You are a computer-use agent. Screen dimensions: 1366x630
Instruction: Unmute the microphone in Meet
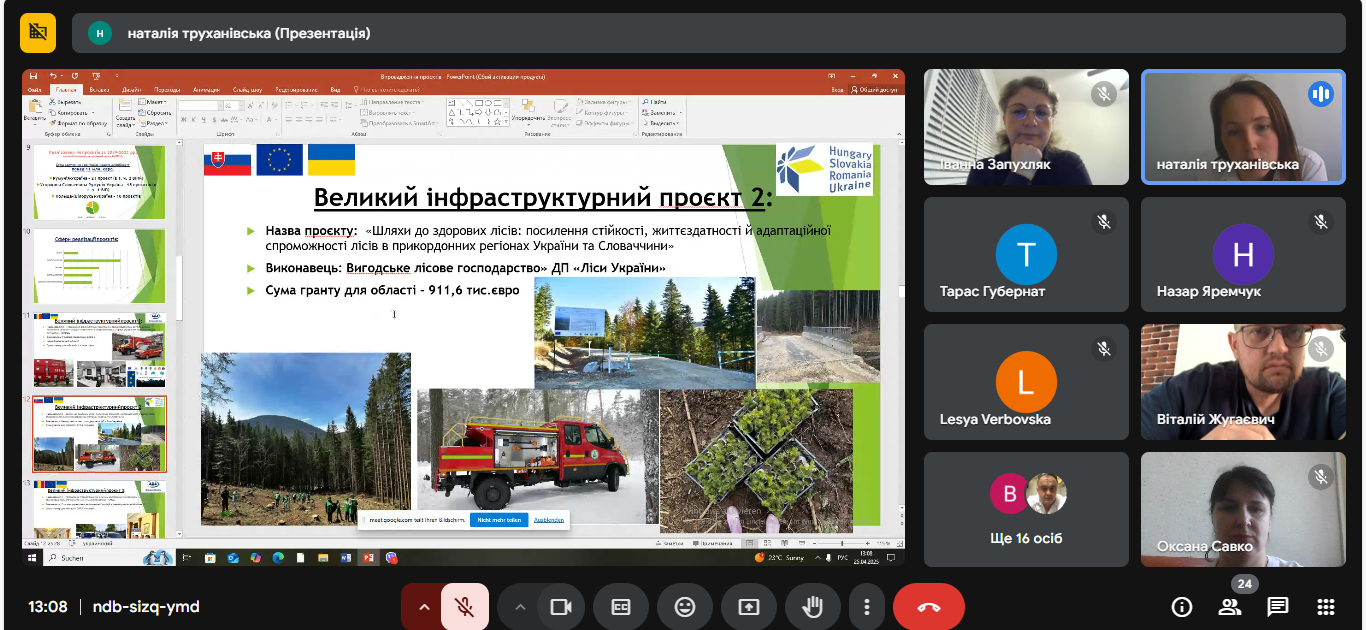point(465,607)
